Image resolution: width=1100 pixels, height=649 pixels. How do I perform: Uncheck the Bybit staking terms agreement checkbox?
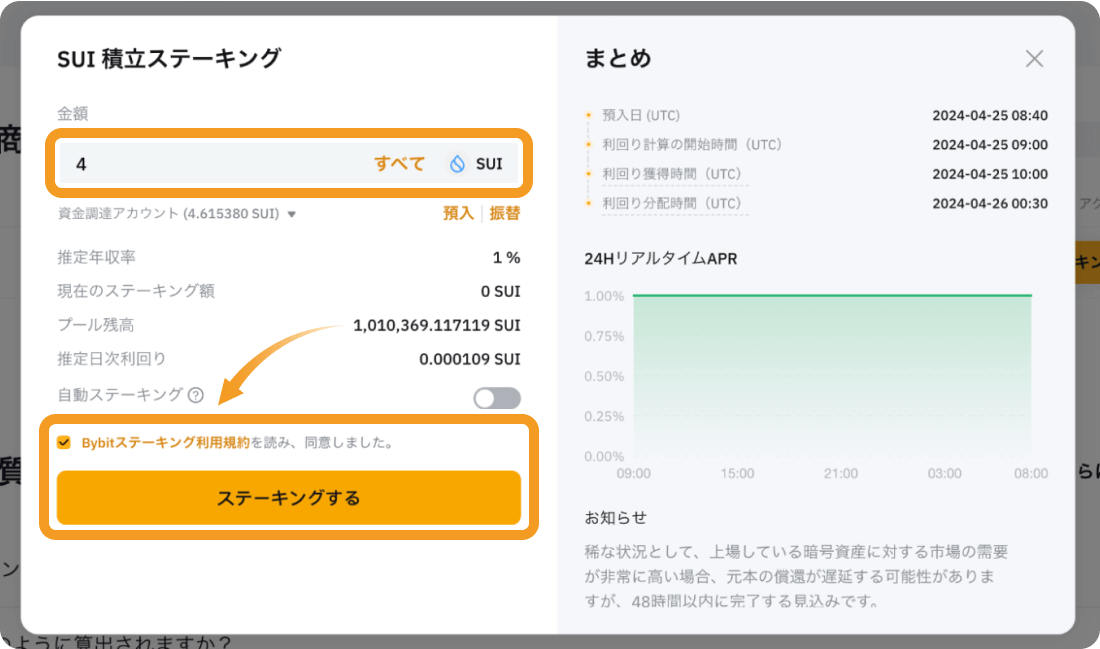(64, 442)
